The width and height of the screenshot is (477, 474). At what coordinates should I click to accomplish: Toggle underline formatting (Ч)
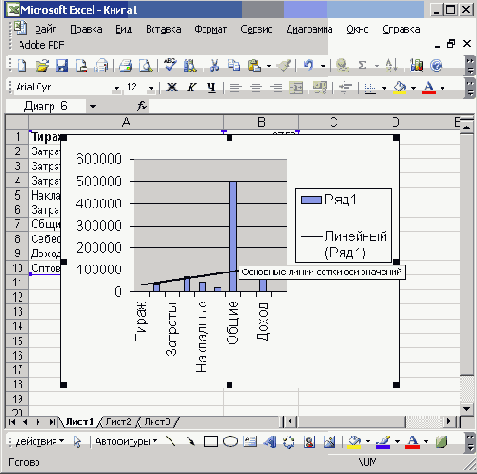click(x=211, y=87)
